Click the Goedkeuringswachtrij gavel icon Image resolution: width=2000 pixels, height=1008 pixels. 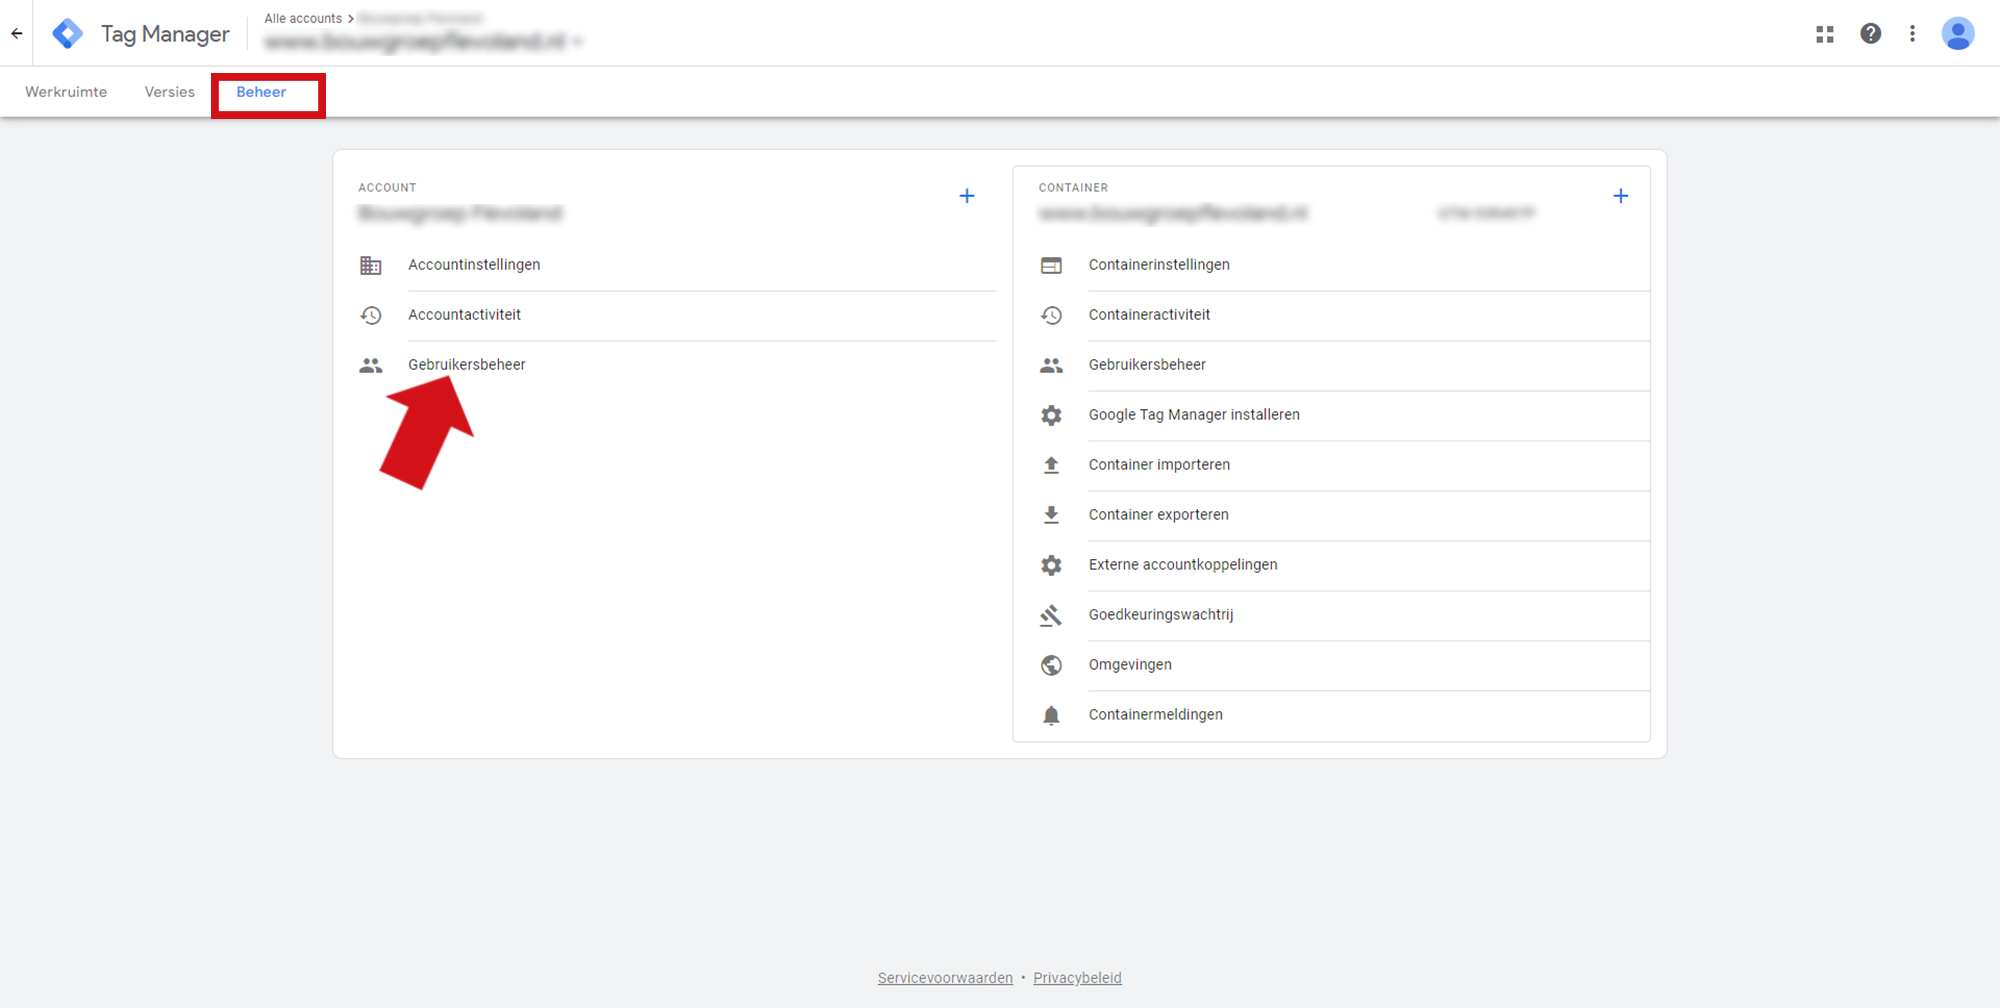click(1051, 615)
